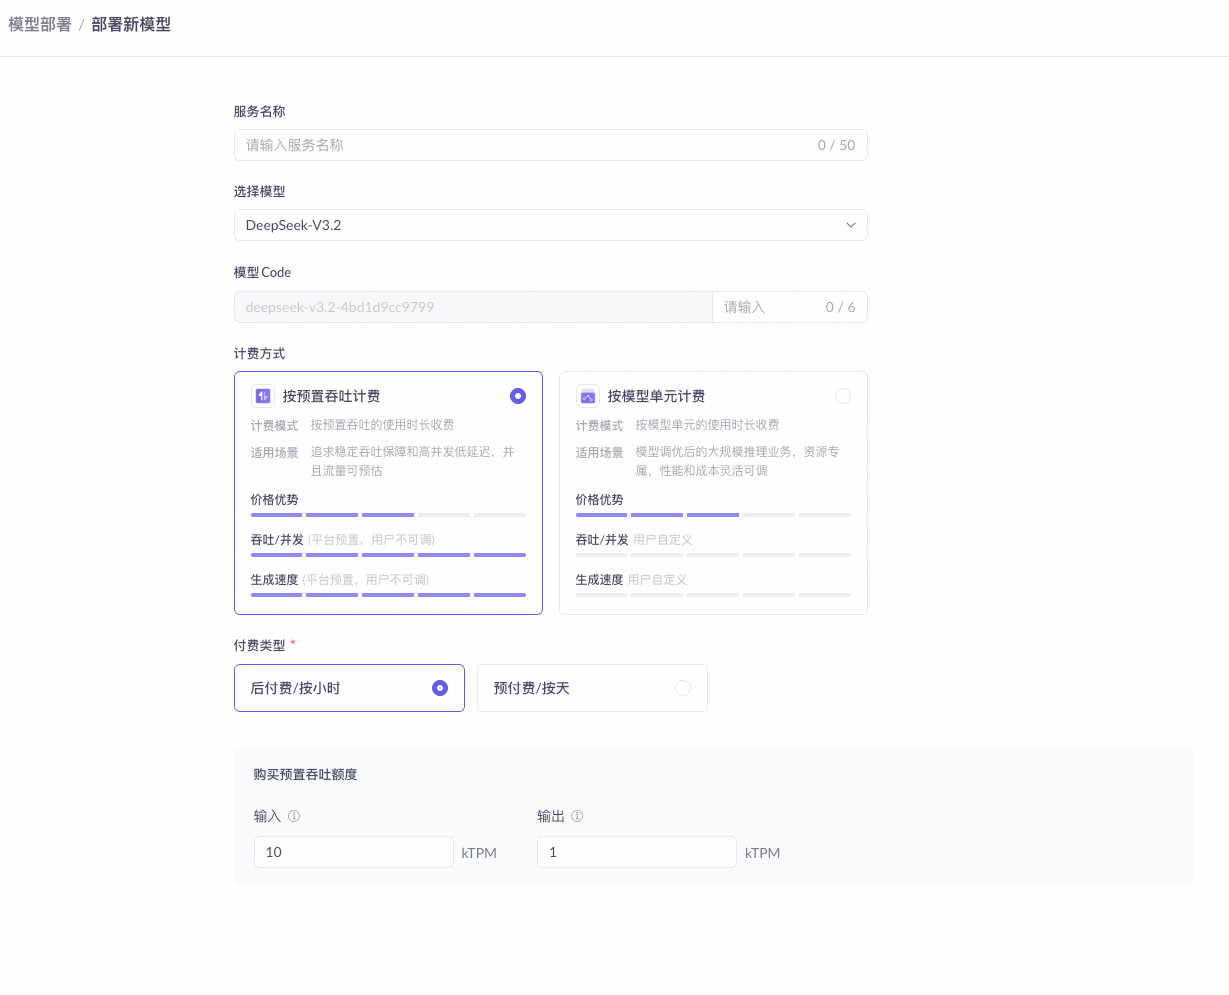The height and width of the screenshot is (995, 1229).
Task: Click 用户自定义 beside 生成速度
Action: click(x=657, y=579)
